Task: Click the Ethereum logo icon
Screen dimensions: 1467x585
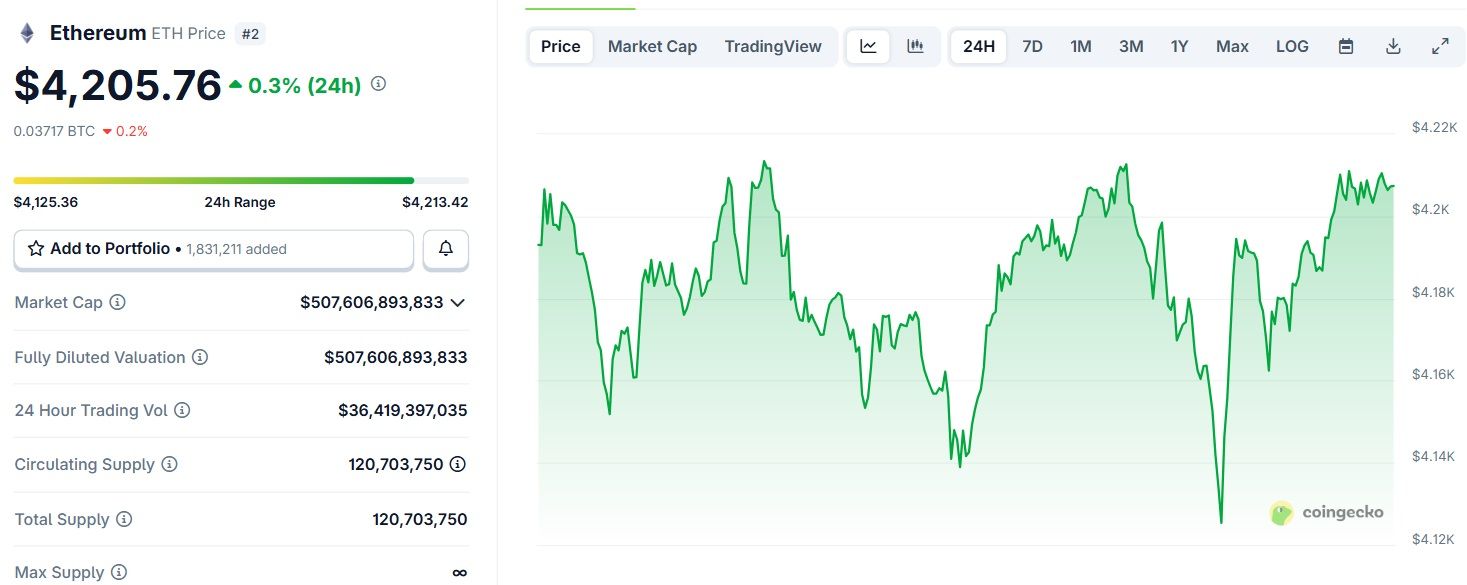Action: coord(25,31)
